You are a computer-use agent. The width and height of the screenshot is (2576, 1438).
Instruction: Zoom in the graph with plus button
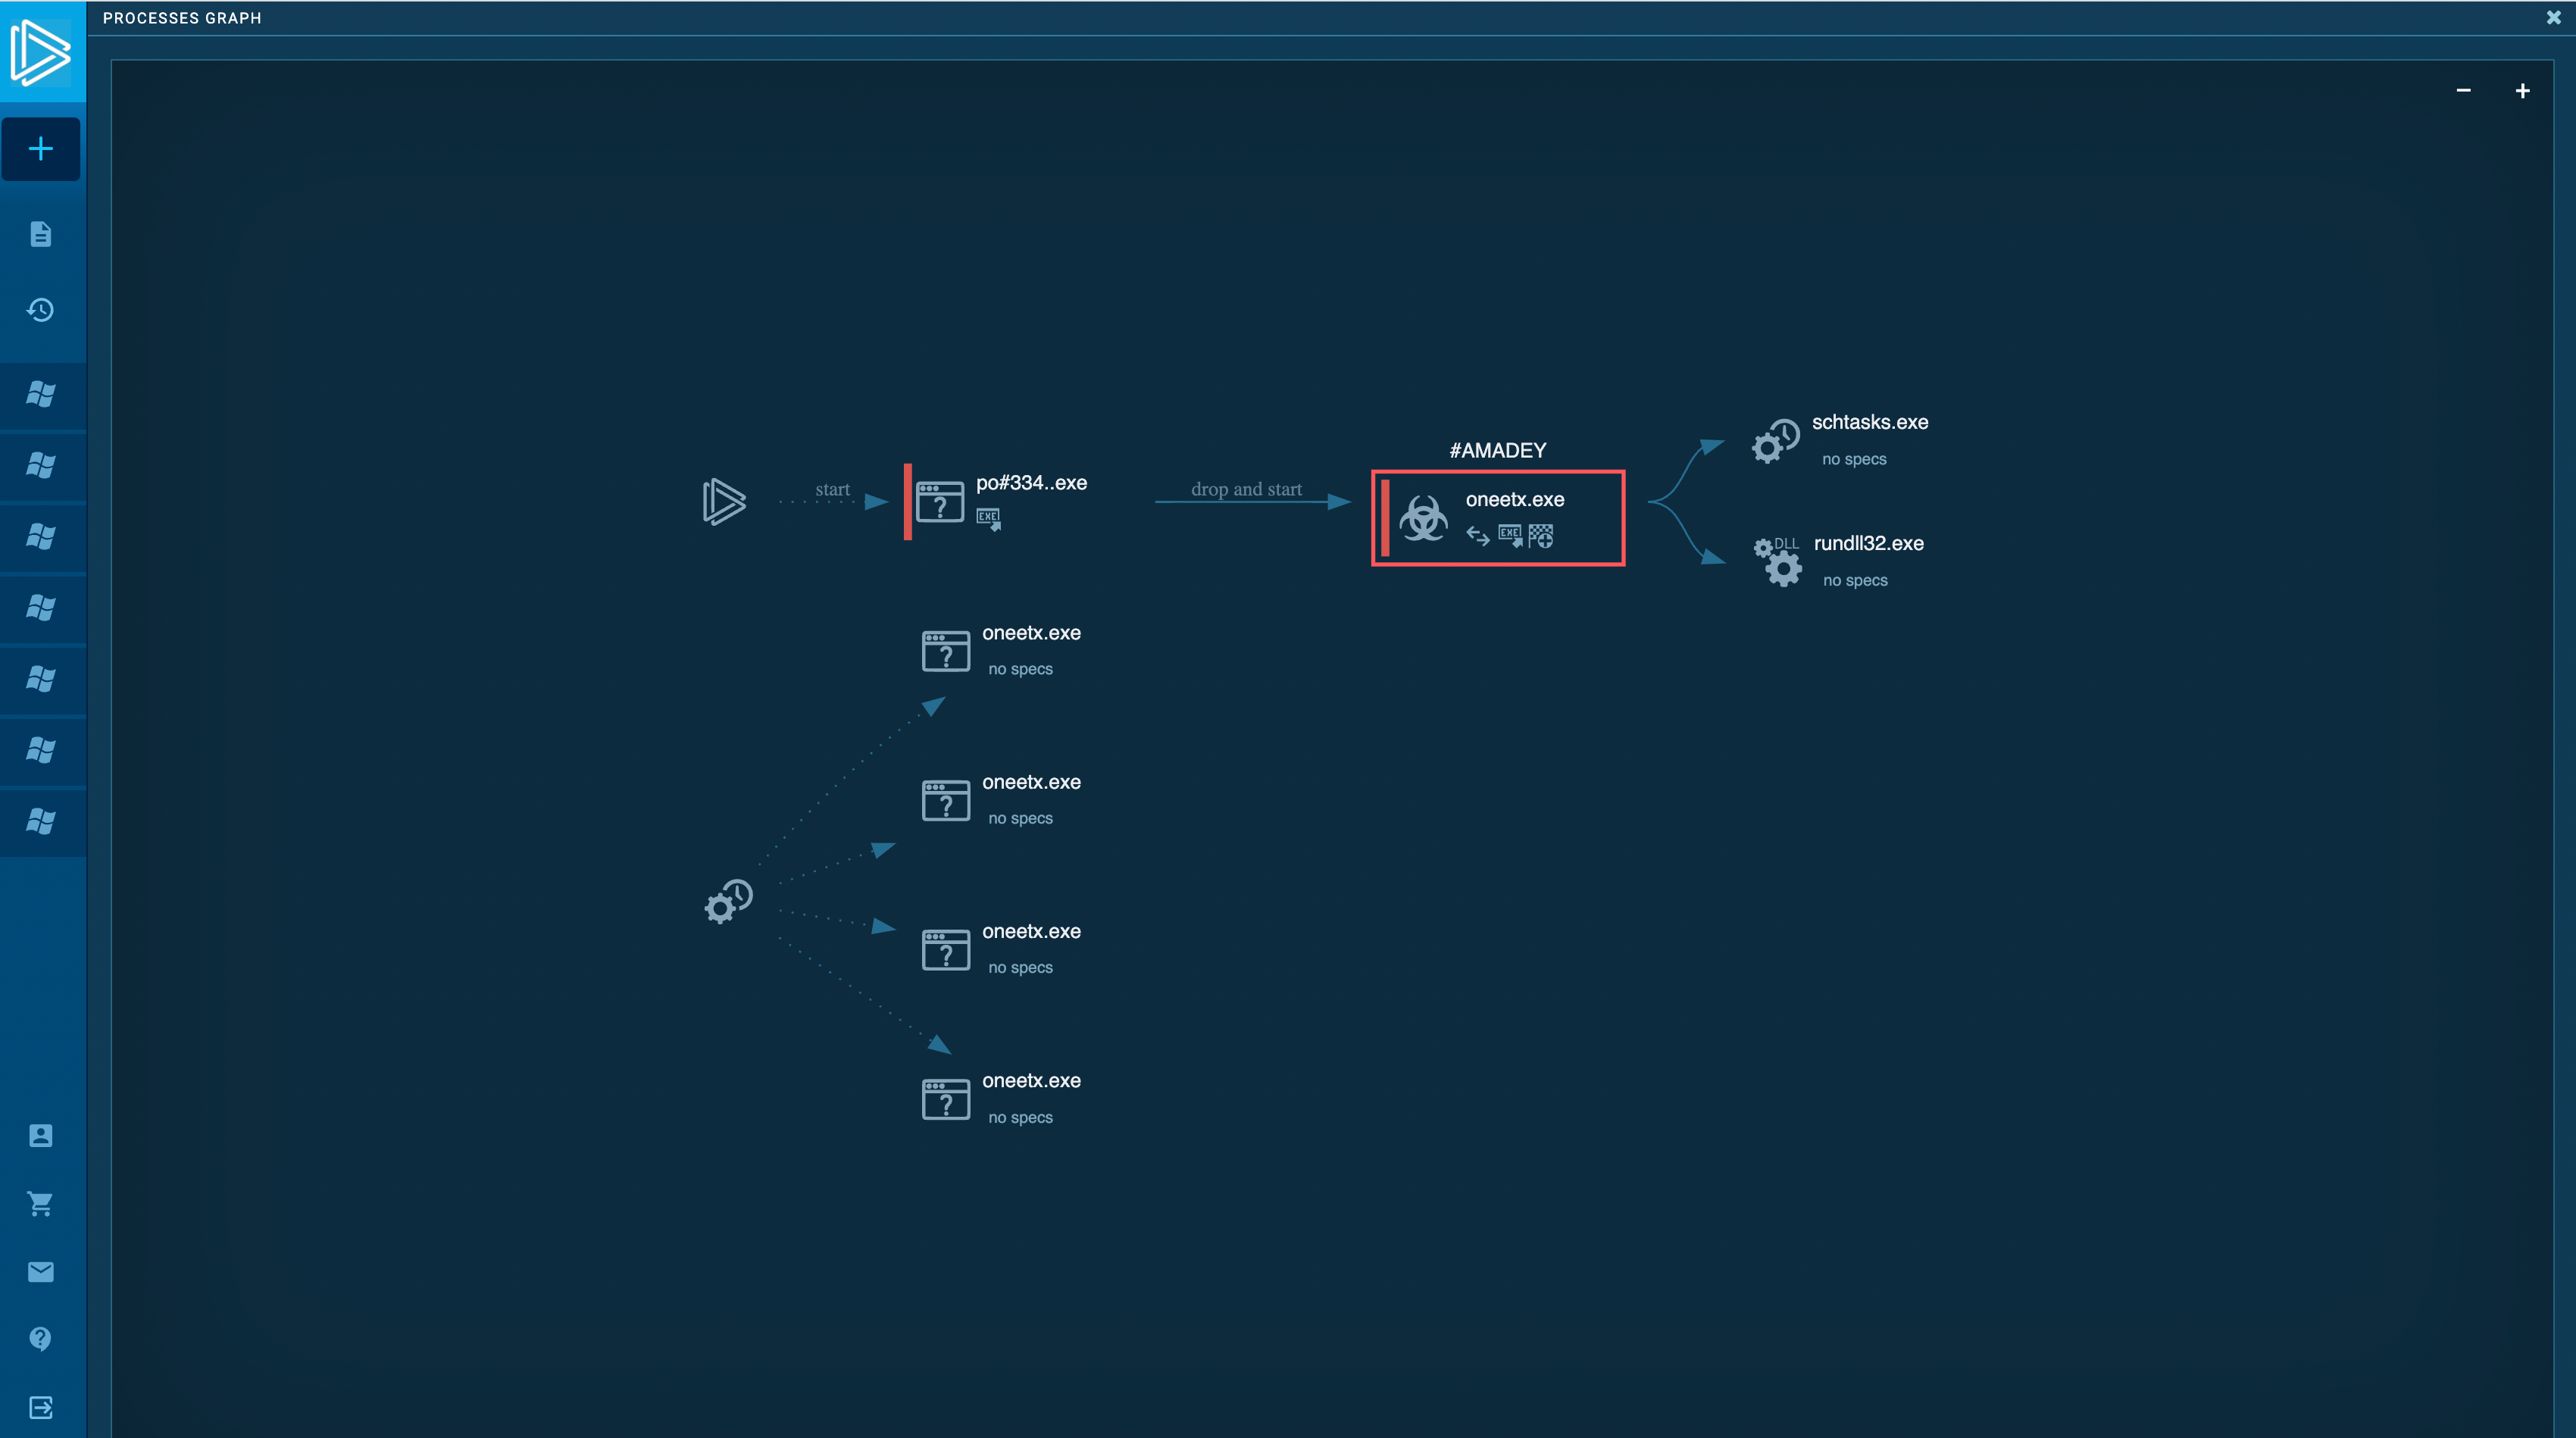(x=2522, y=91)
